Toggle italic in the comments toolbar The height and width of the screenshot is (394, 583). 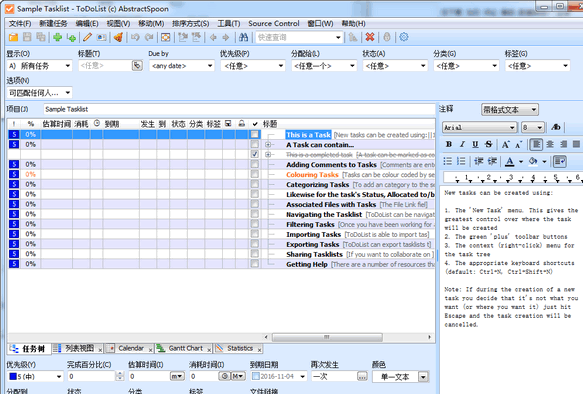(x=462, y=144)
